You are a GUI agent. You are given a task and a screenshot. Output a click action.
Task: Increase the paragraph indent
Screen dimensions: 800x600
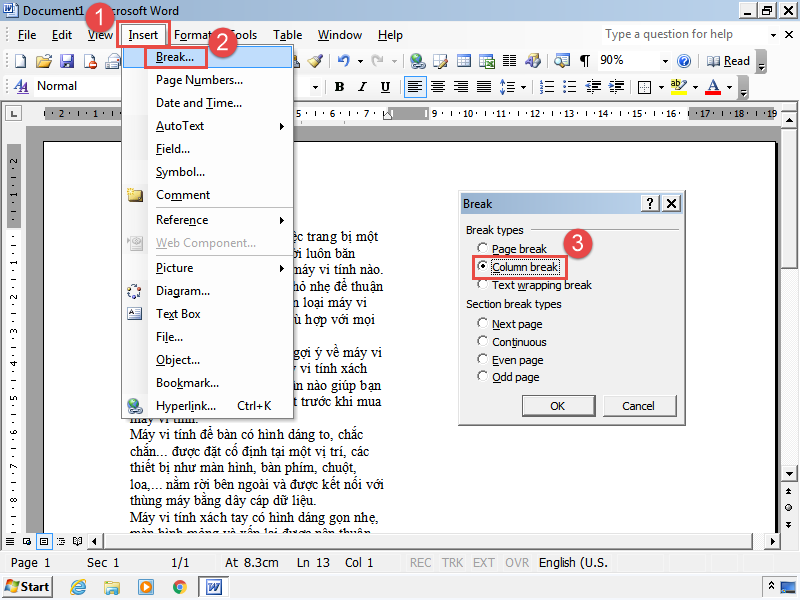coord(616,87)
